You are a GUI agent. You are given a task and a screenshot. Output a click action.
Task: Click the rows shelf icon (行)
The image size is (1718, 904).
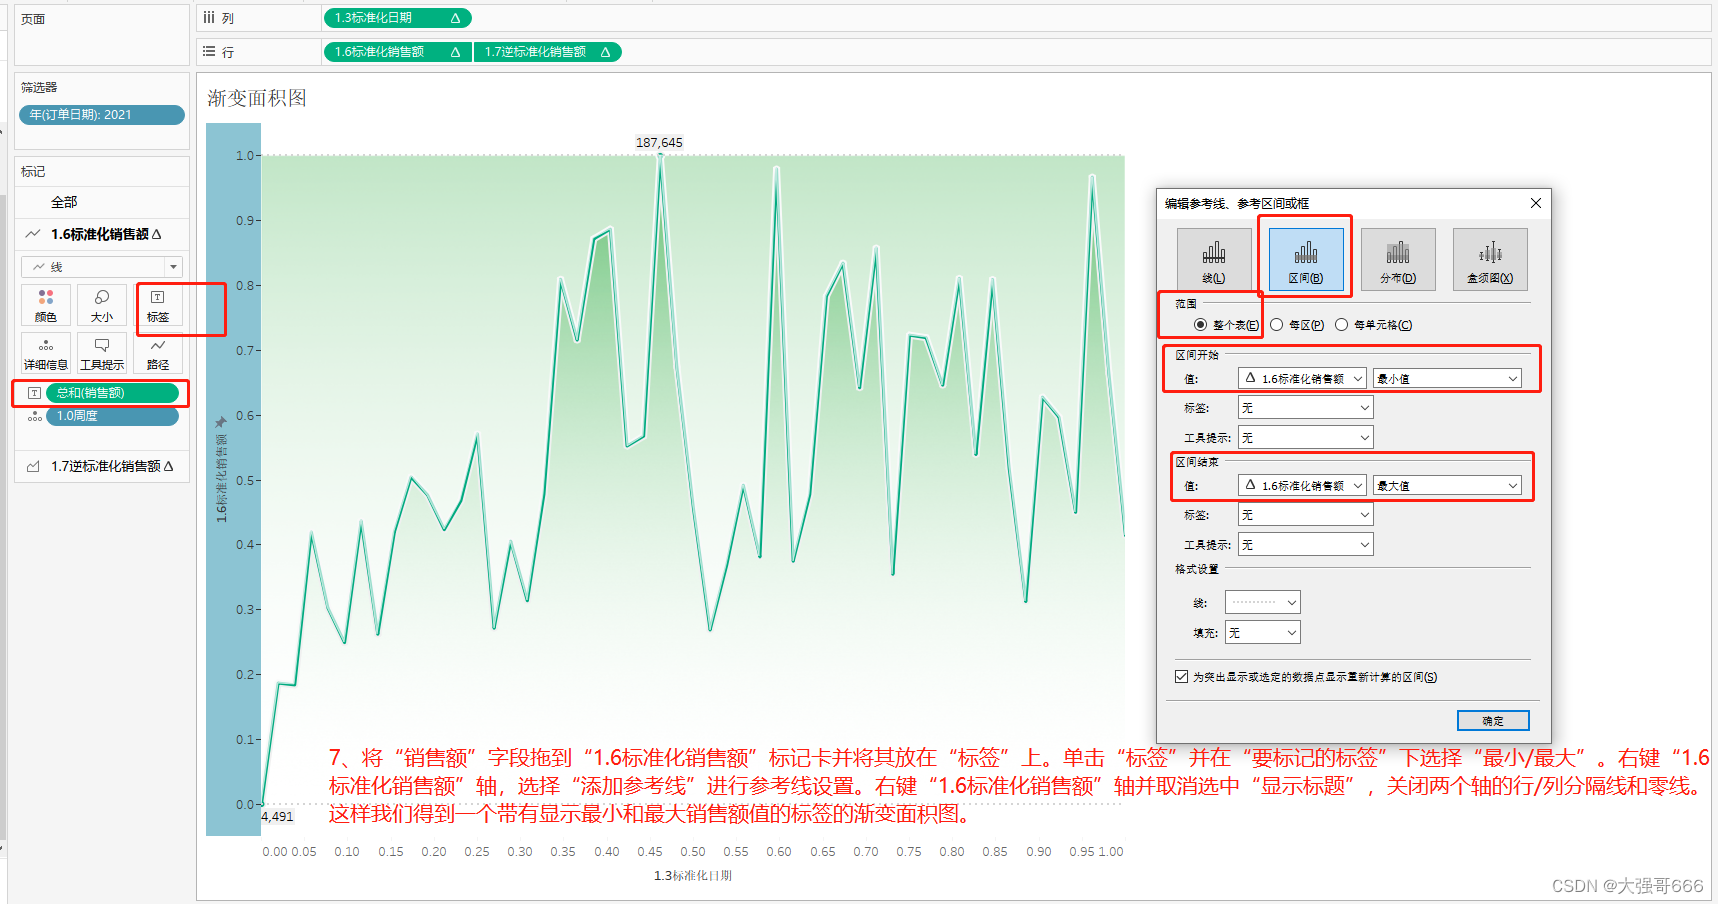tap(209, 52)
